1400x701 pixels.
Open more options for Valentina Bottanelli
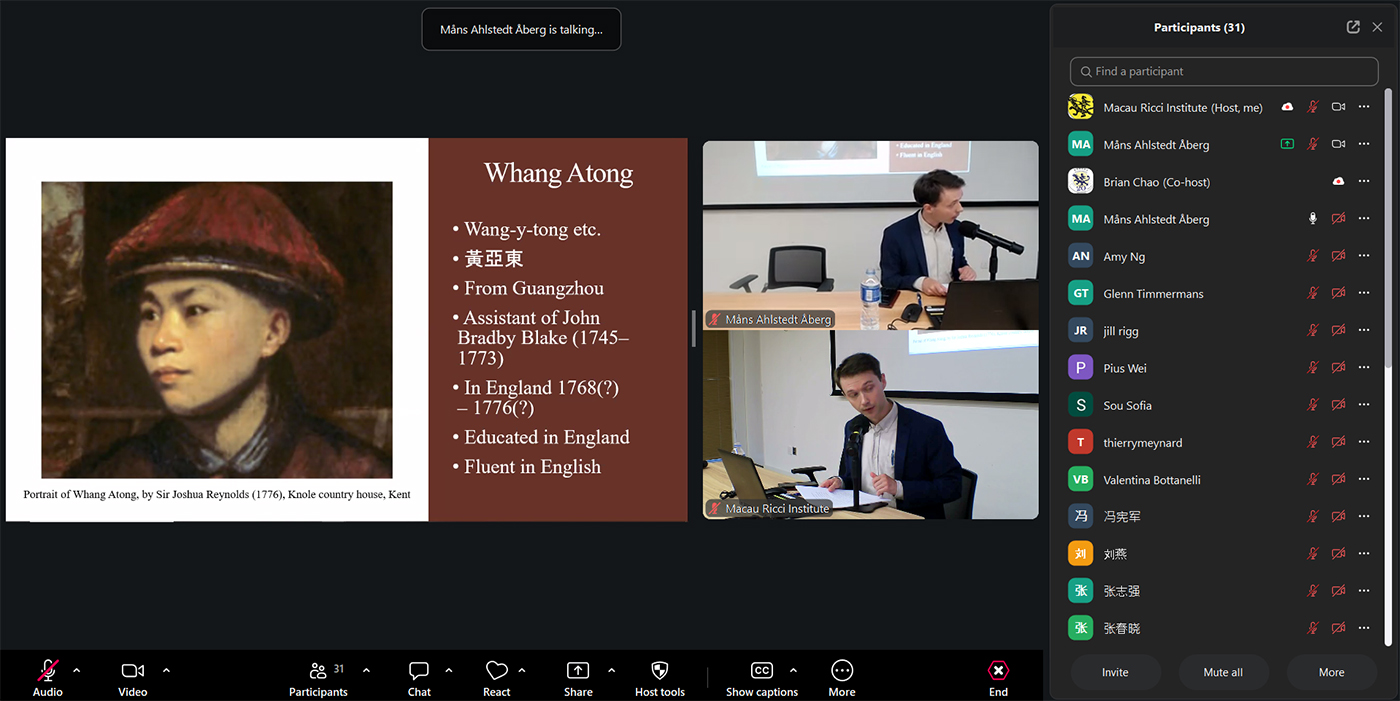[1364, 480]
